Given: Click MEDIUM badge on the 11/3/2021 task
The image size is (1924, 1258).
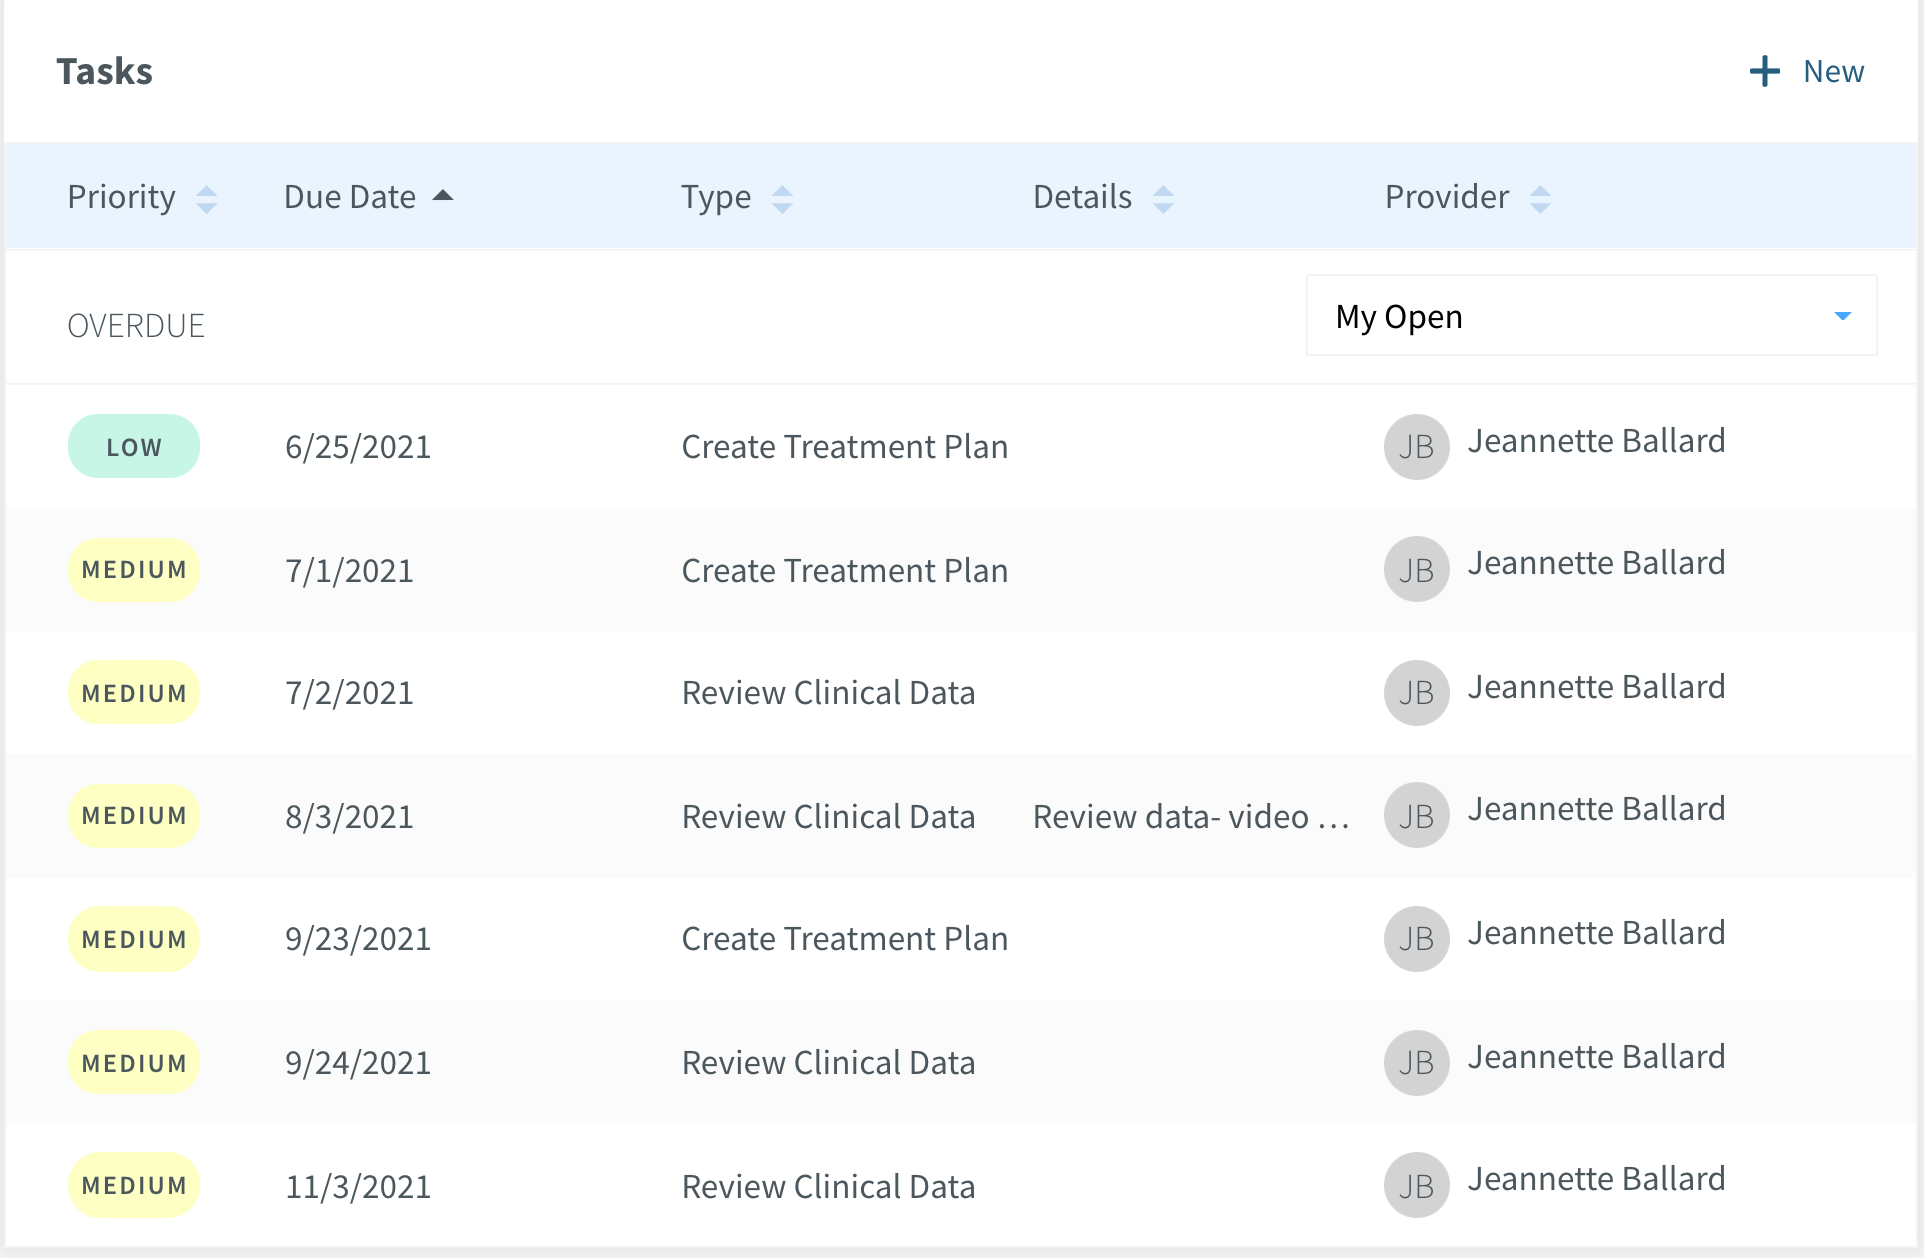Looking at the screenshot, I should (x=134, y=1186).
